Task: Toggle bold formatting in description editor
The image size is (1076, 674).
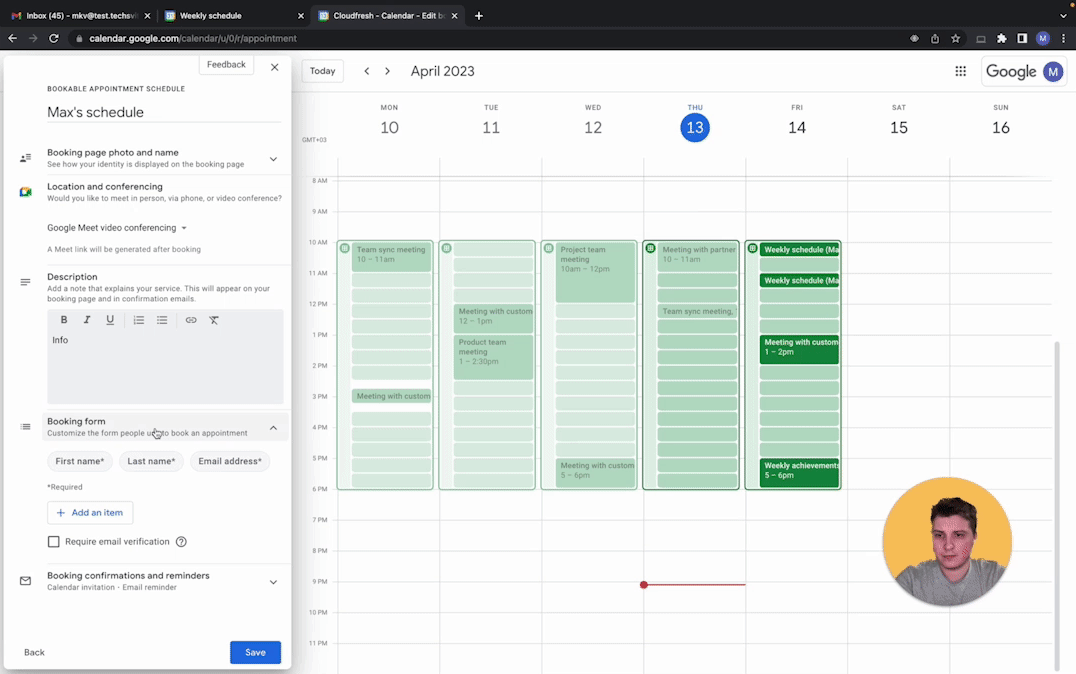Action: pyautogui.click(x=64, y=320)
